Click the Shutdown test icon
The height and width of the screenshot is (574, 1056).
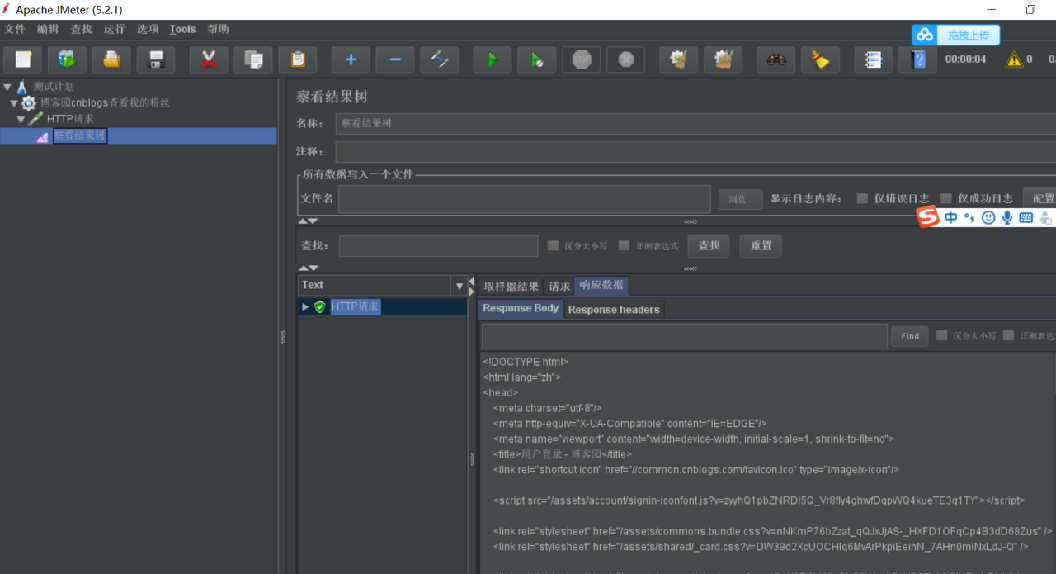pyautogui.click(x=626, y=59)
